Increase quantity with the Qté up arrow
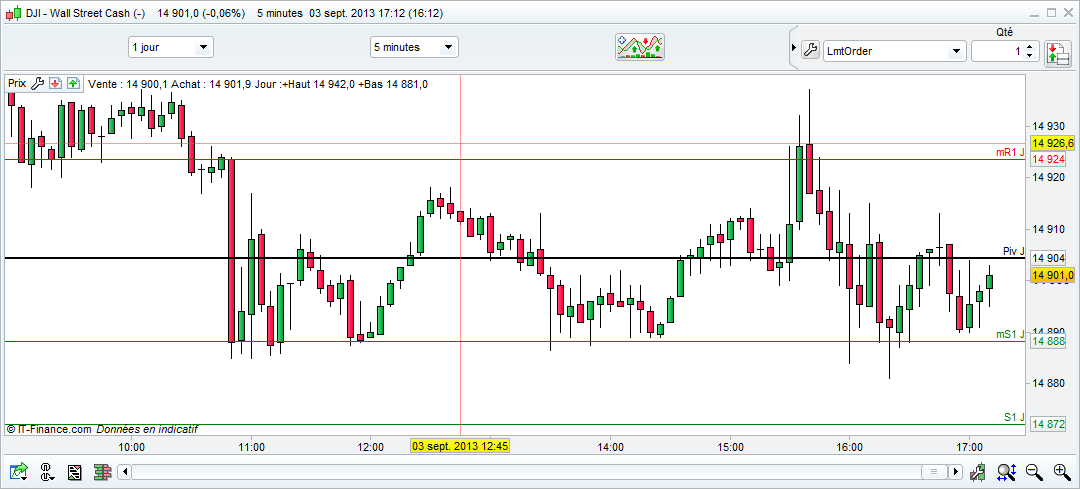The width and height of the screenshot is (1080, 489). 1029,46
